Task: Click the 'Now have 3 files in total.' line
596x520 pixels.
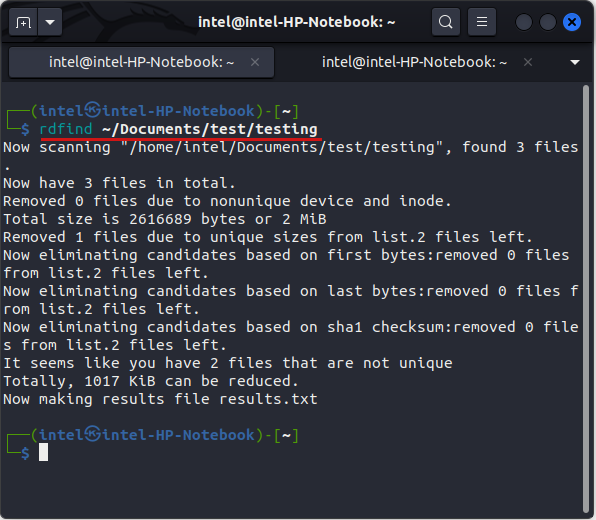Action: (119, 183)
